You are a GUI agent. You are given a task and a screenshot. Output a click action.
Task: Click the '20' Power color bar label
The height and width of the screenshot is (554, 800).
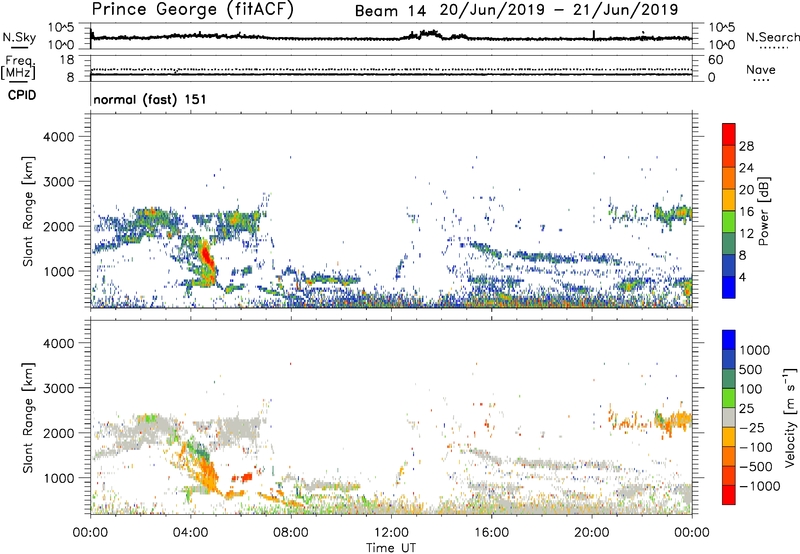[x=746, y=190]
